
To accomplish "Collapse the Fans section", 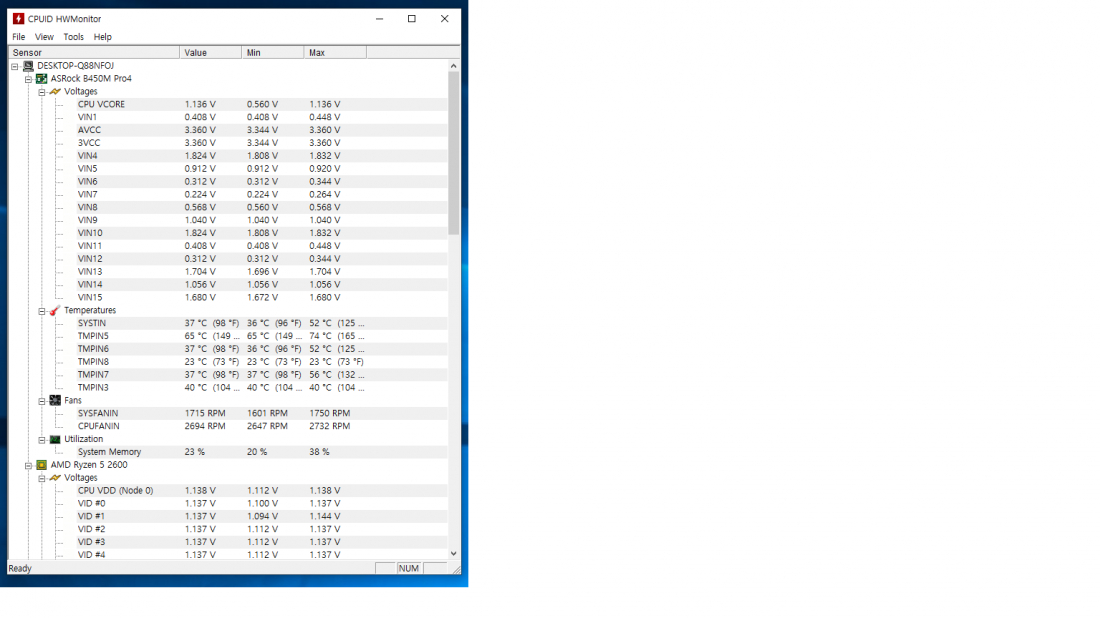I will click(41, 401).
